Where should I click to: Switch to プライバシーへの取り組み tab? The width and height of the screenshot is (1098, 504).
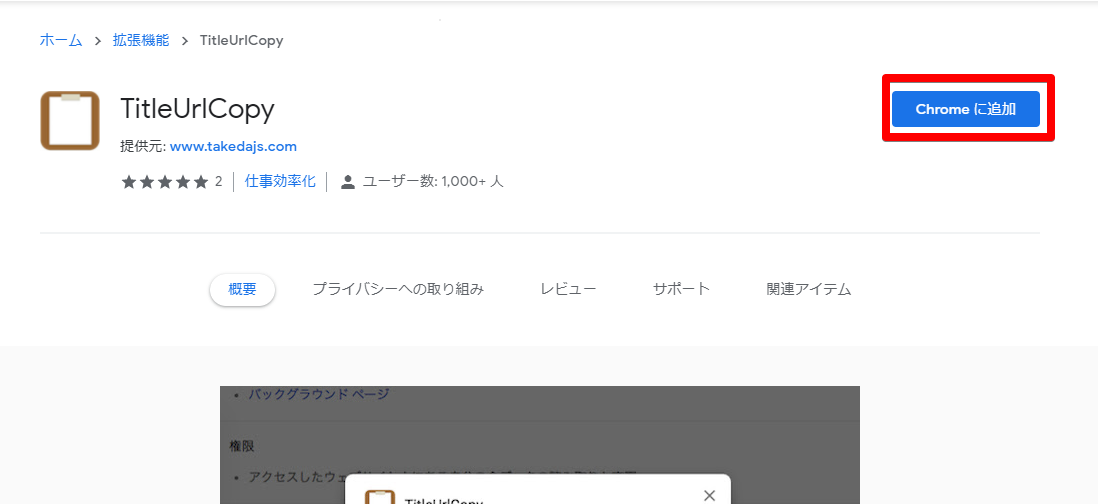(x=398, y=289)
